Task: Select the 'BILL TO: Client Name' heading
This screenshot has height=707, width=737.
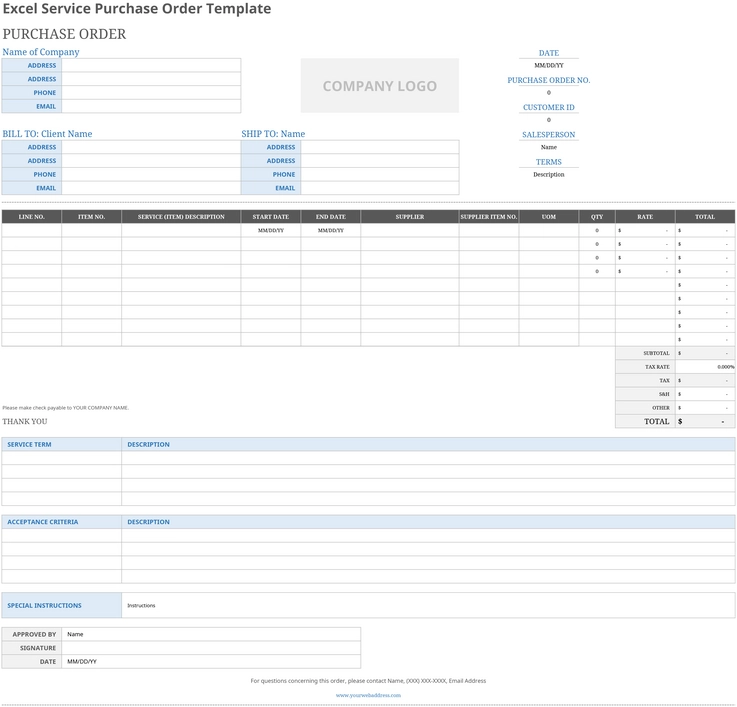Action: (47, 134)
